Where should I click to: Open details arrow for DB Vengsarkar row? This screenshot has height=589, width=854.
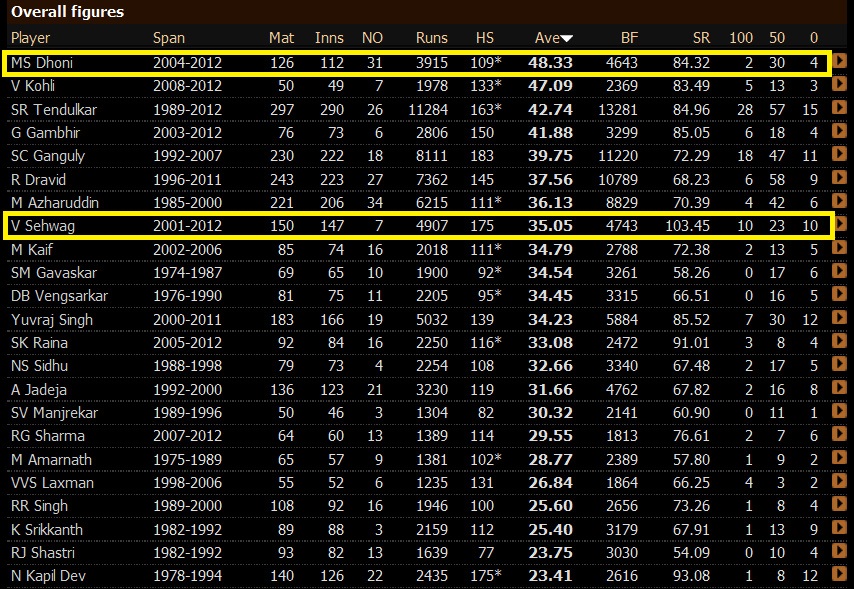click(839, 295)
